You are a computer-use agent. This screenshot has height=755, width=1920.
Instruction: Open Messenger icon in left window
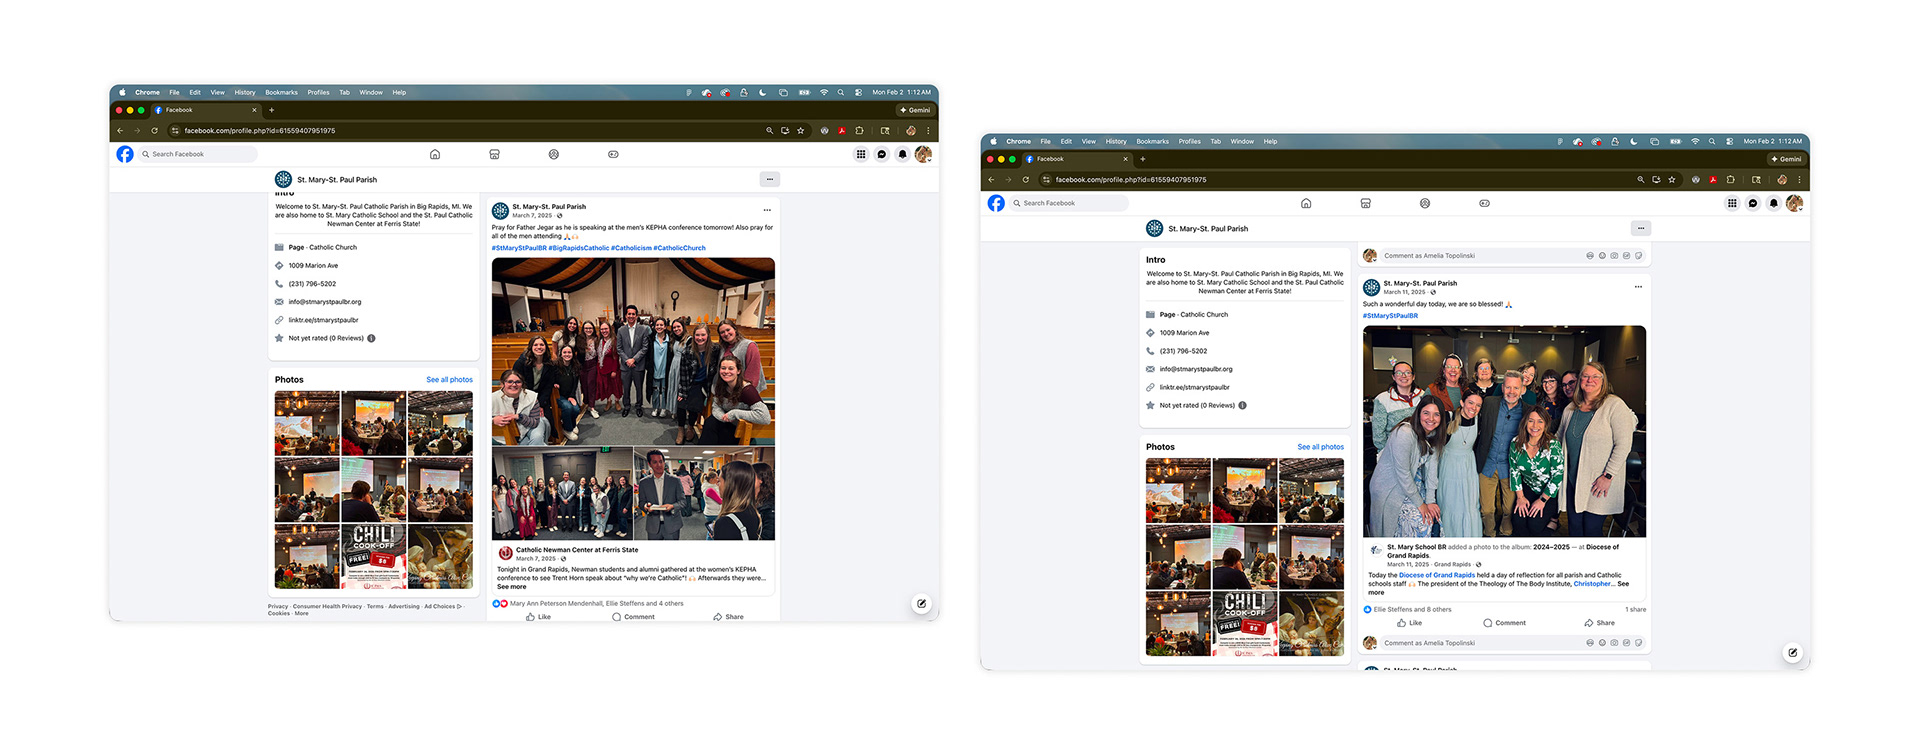[x=881, y=154]
